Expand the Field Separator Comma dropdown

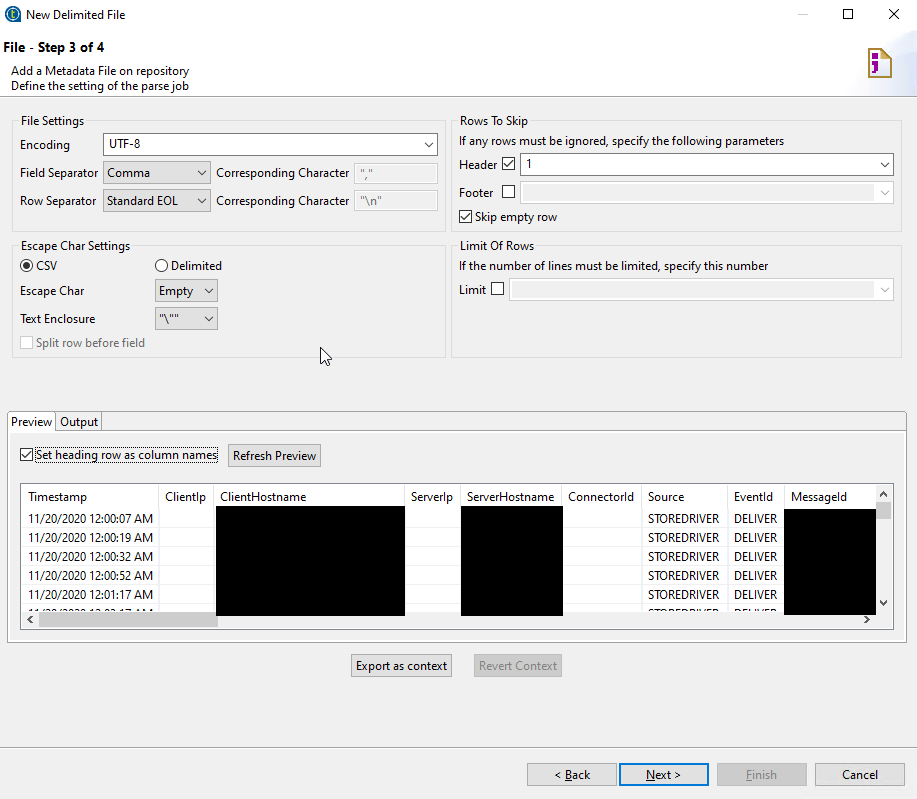coord(157,173)
